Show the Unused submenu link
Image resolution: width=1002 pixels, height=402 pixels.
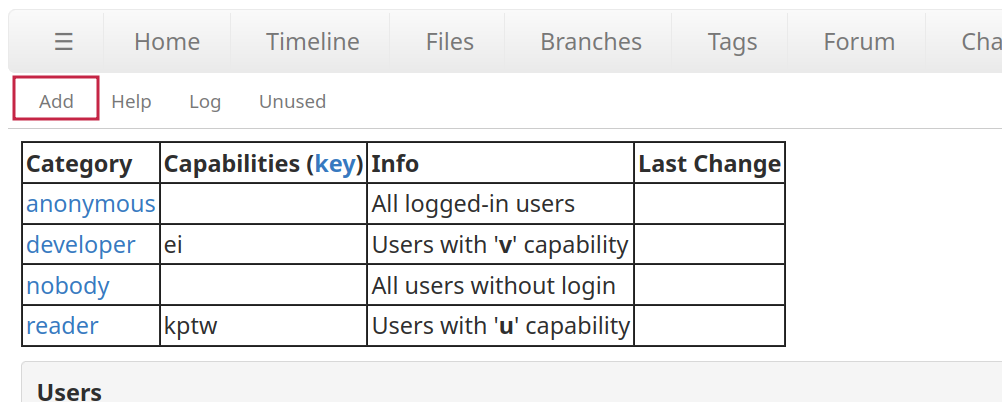292,101
